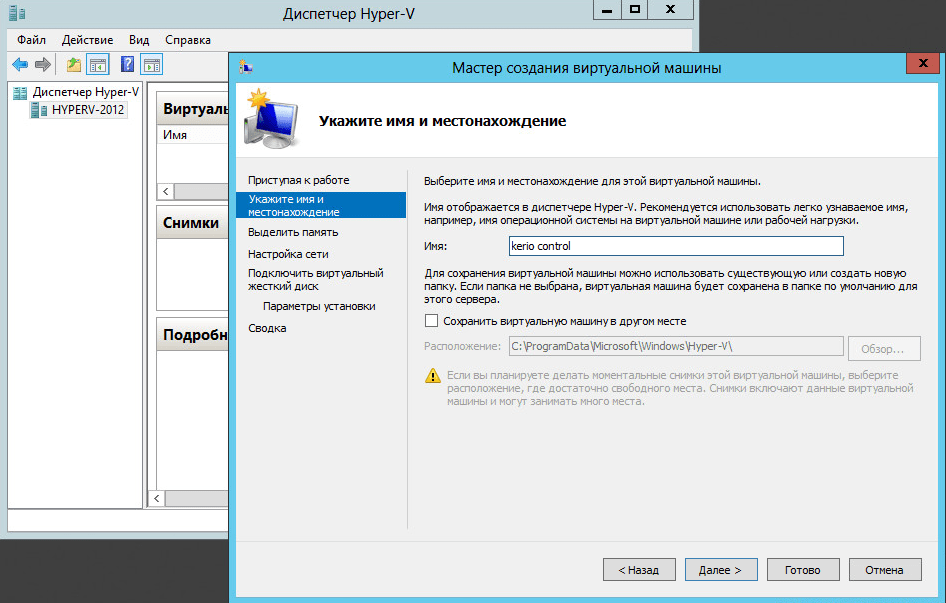Toggle the action pane toolbar icon
Screen dimensions: 946x603
(152, 65)
